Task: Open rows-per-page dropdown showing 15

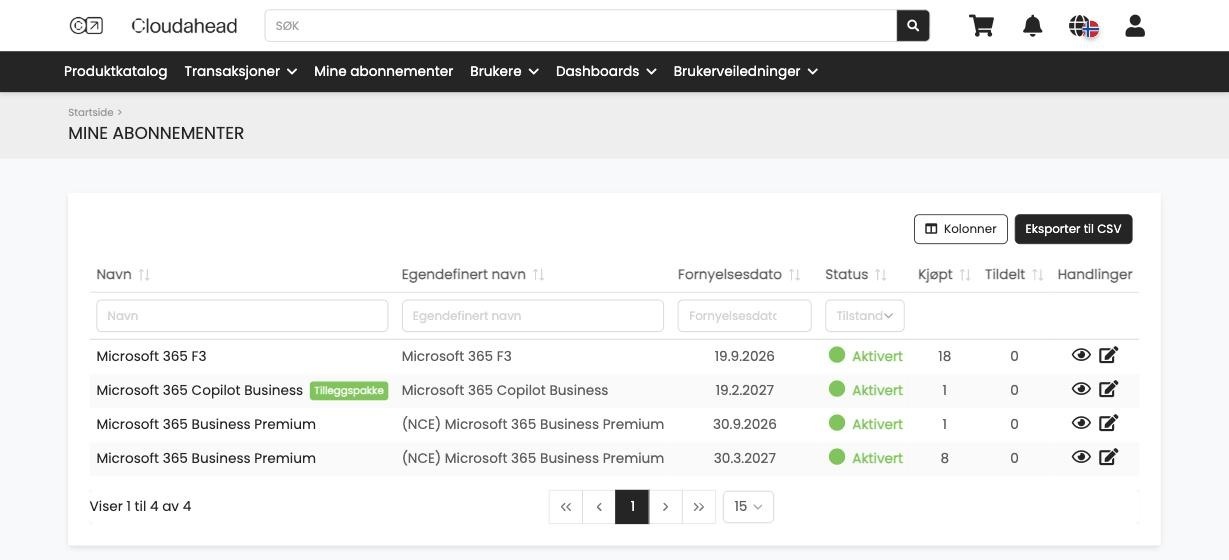Action: pyautogui.click(x=748, y=506)
